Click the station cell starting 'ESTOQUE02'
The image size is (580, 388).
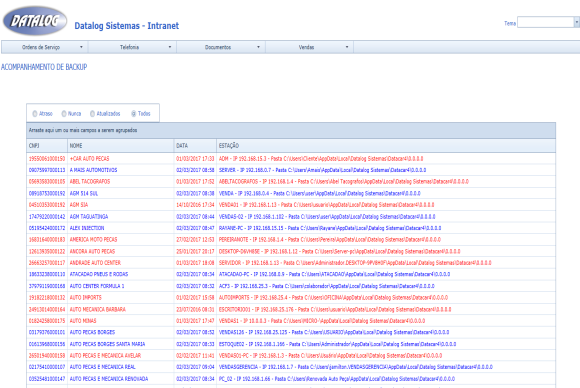(386, 344)
